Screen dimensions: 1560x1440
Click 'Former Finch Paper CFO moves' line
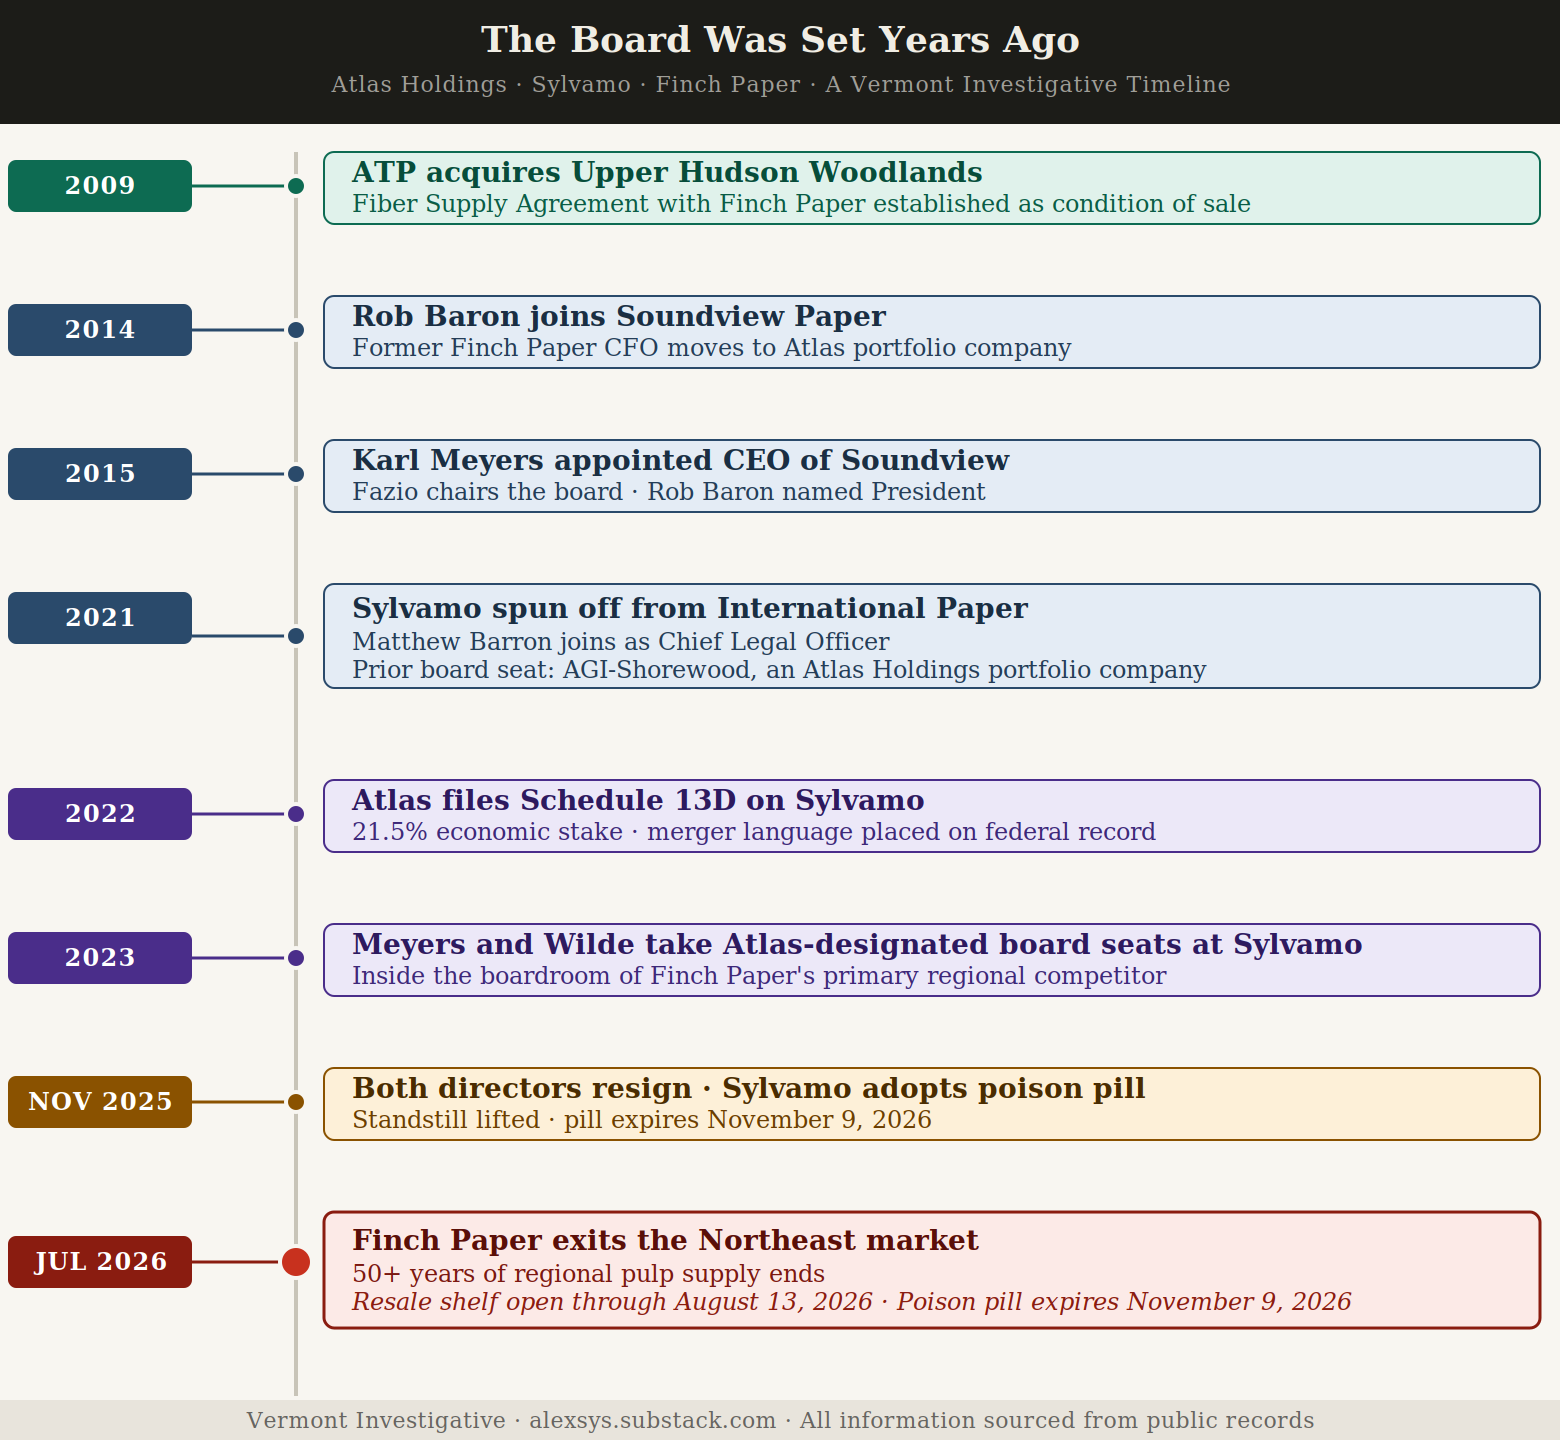pos(712,348)
